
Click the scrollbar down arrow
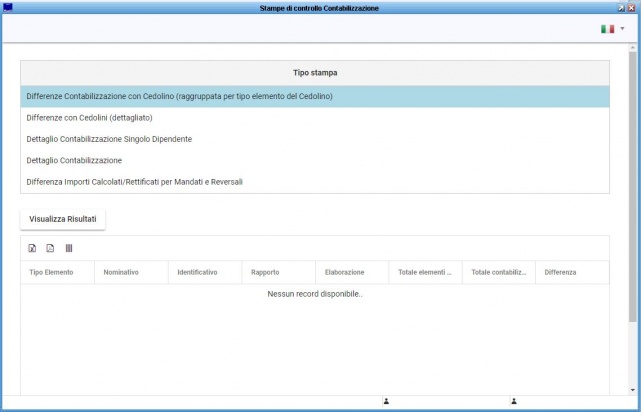tap(632, 390)
